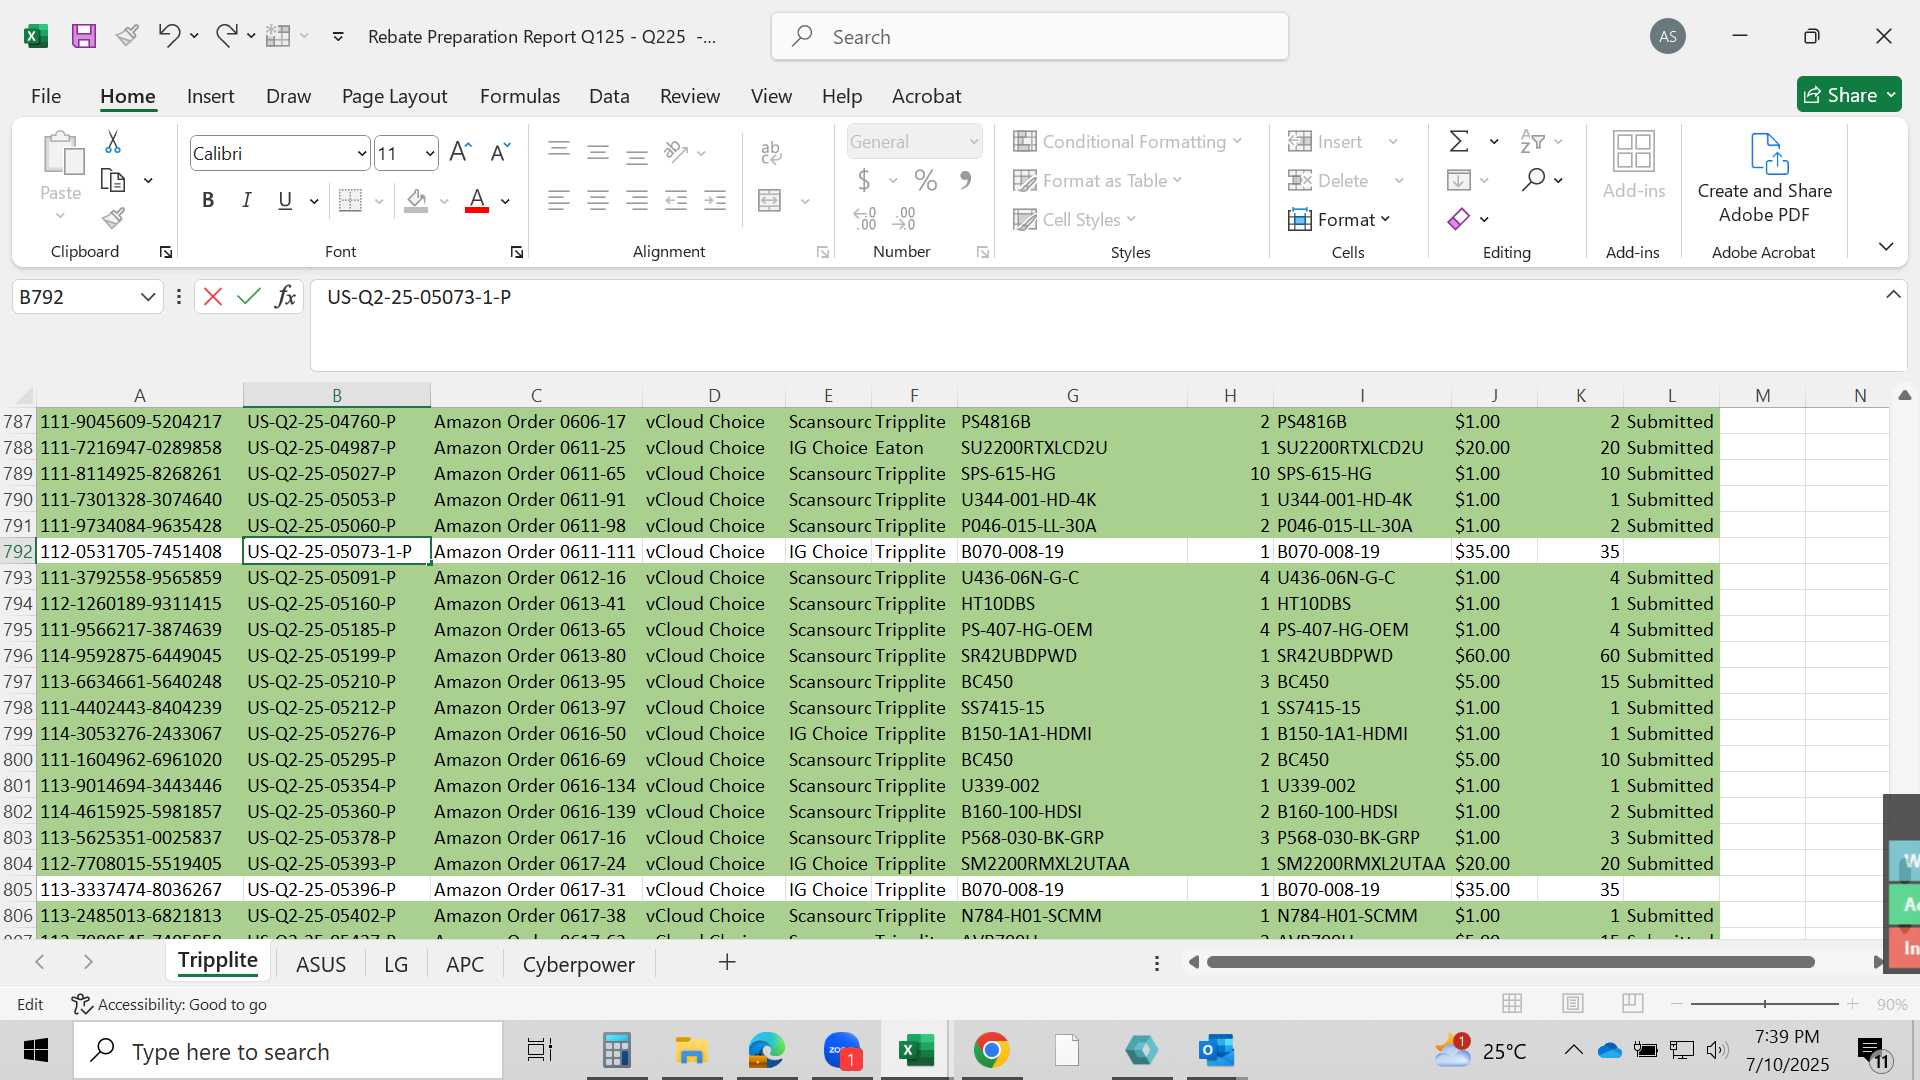Click Accessibility: Good to go status
This screenshot has height=1080, width=1920.
coord(169,1004)
